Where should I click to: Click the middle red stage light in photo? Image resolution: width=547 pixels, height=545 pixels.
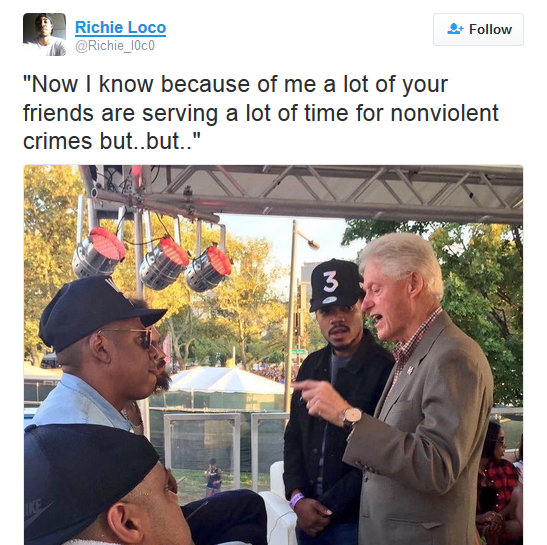pos(164,263)
